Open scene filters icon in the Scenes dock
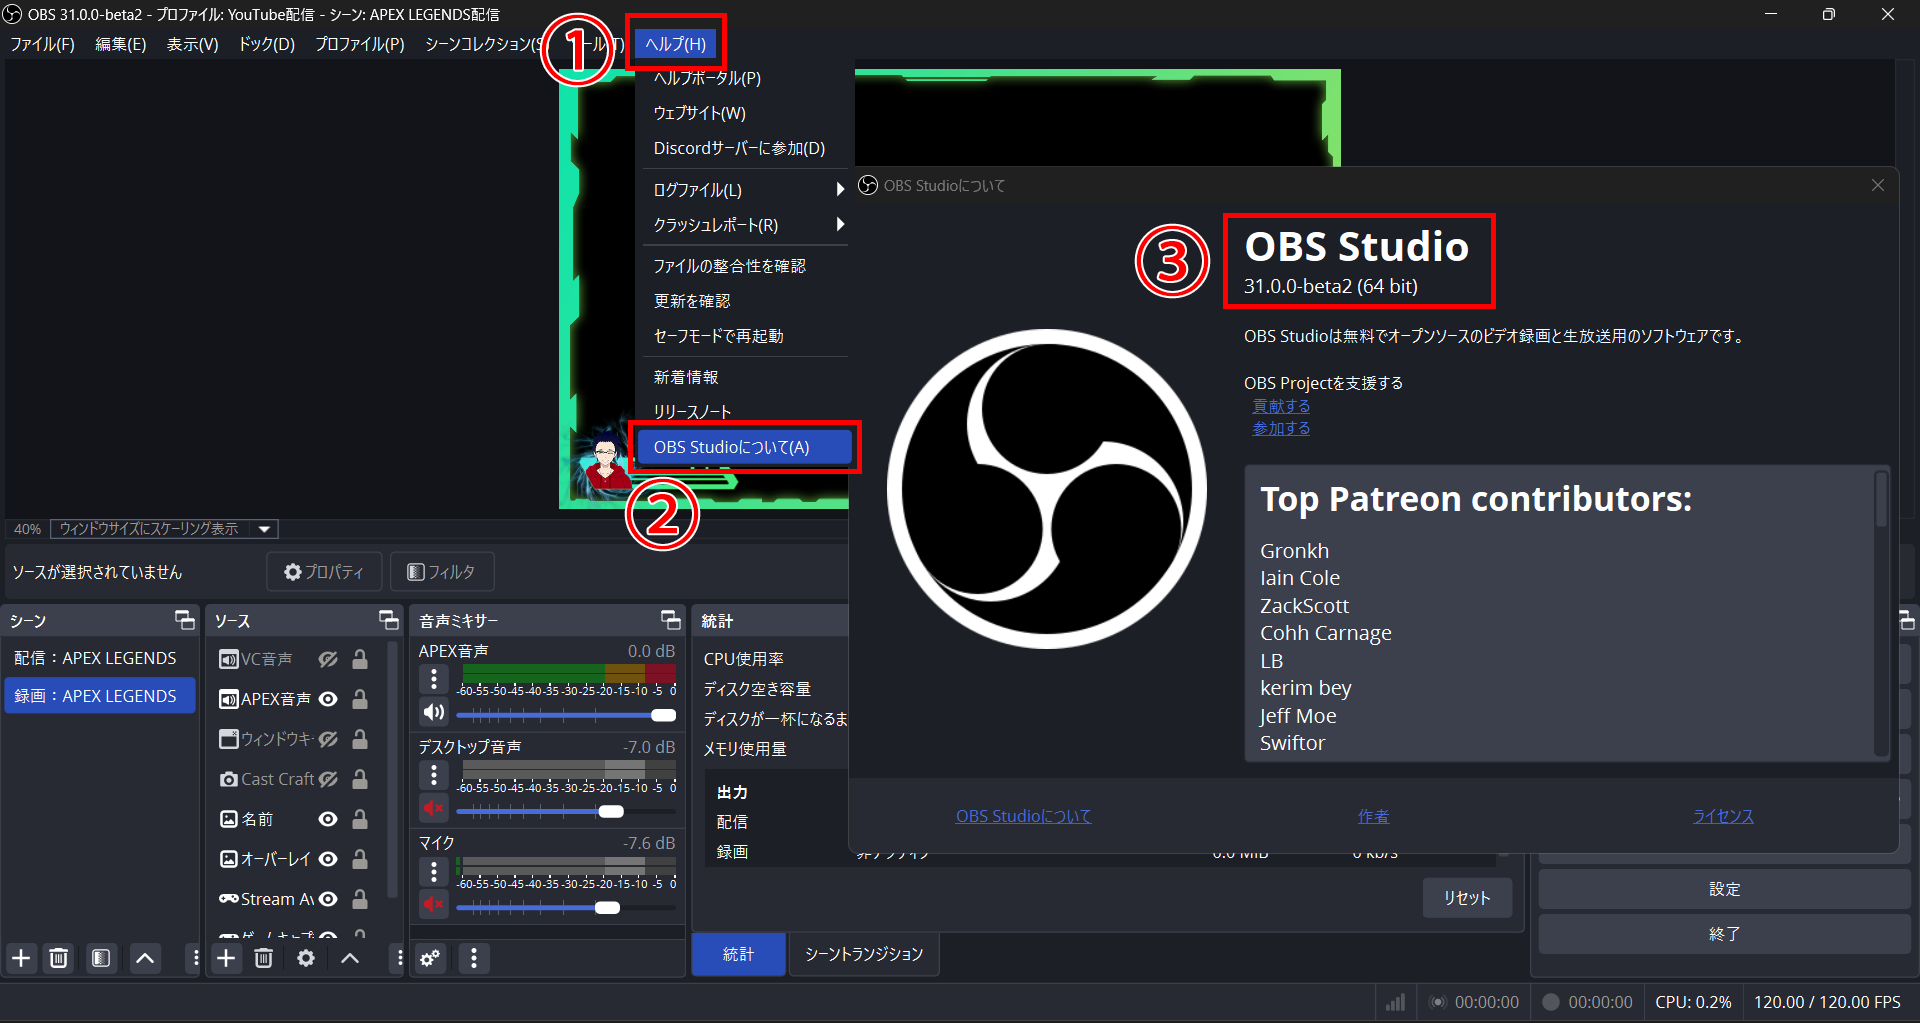Image resolution: width=1920 pixels, height=1023 pixels. [101, 958]
